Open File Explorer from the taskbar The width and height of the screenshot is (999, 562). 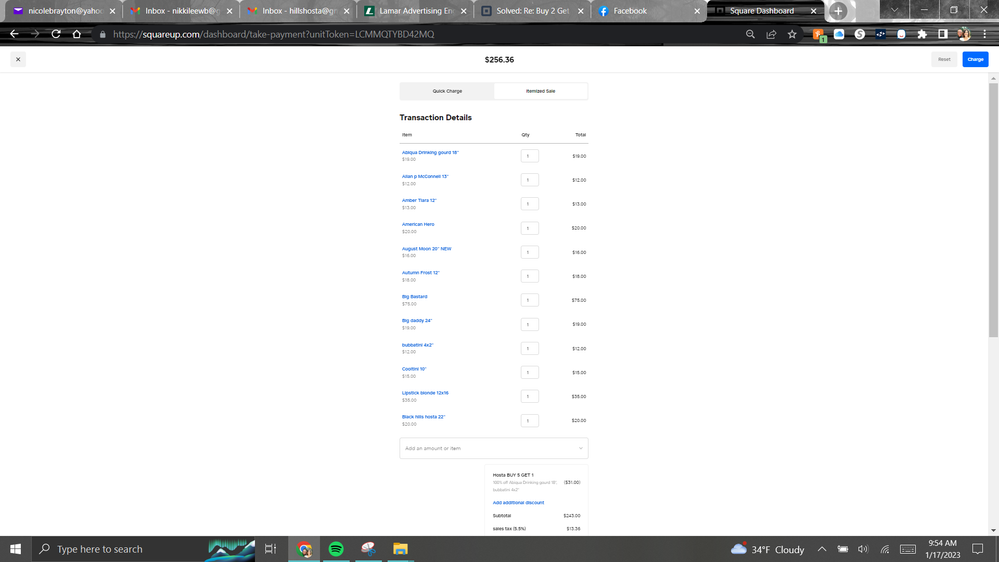click(x=400, y=549)
